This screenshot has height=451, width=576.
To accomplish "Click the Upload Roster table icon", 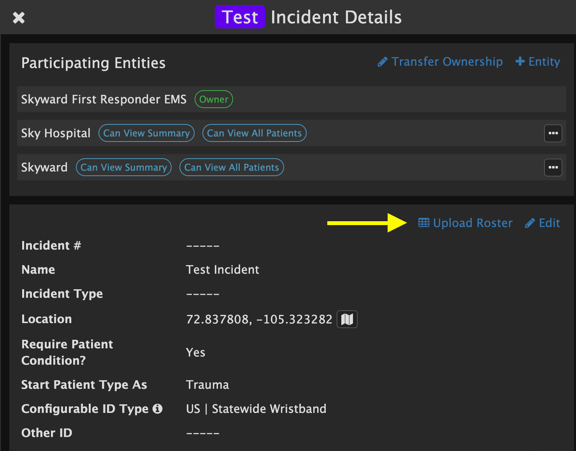I will (424, 223).
